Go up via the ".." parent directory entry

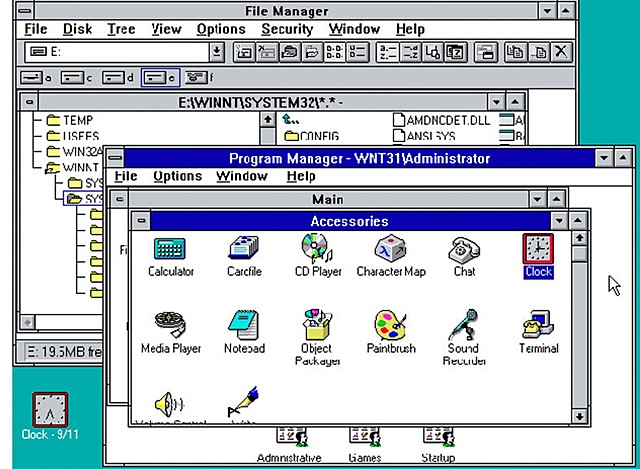pos(291,120)
